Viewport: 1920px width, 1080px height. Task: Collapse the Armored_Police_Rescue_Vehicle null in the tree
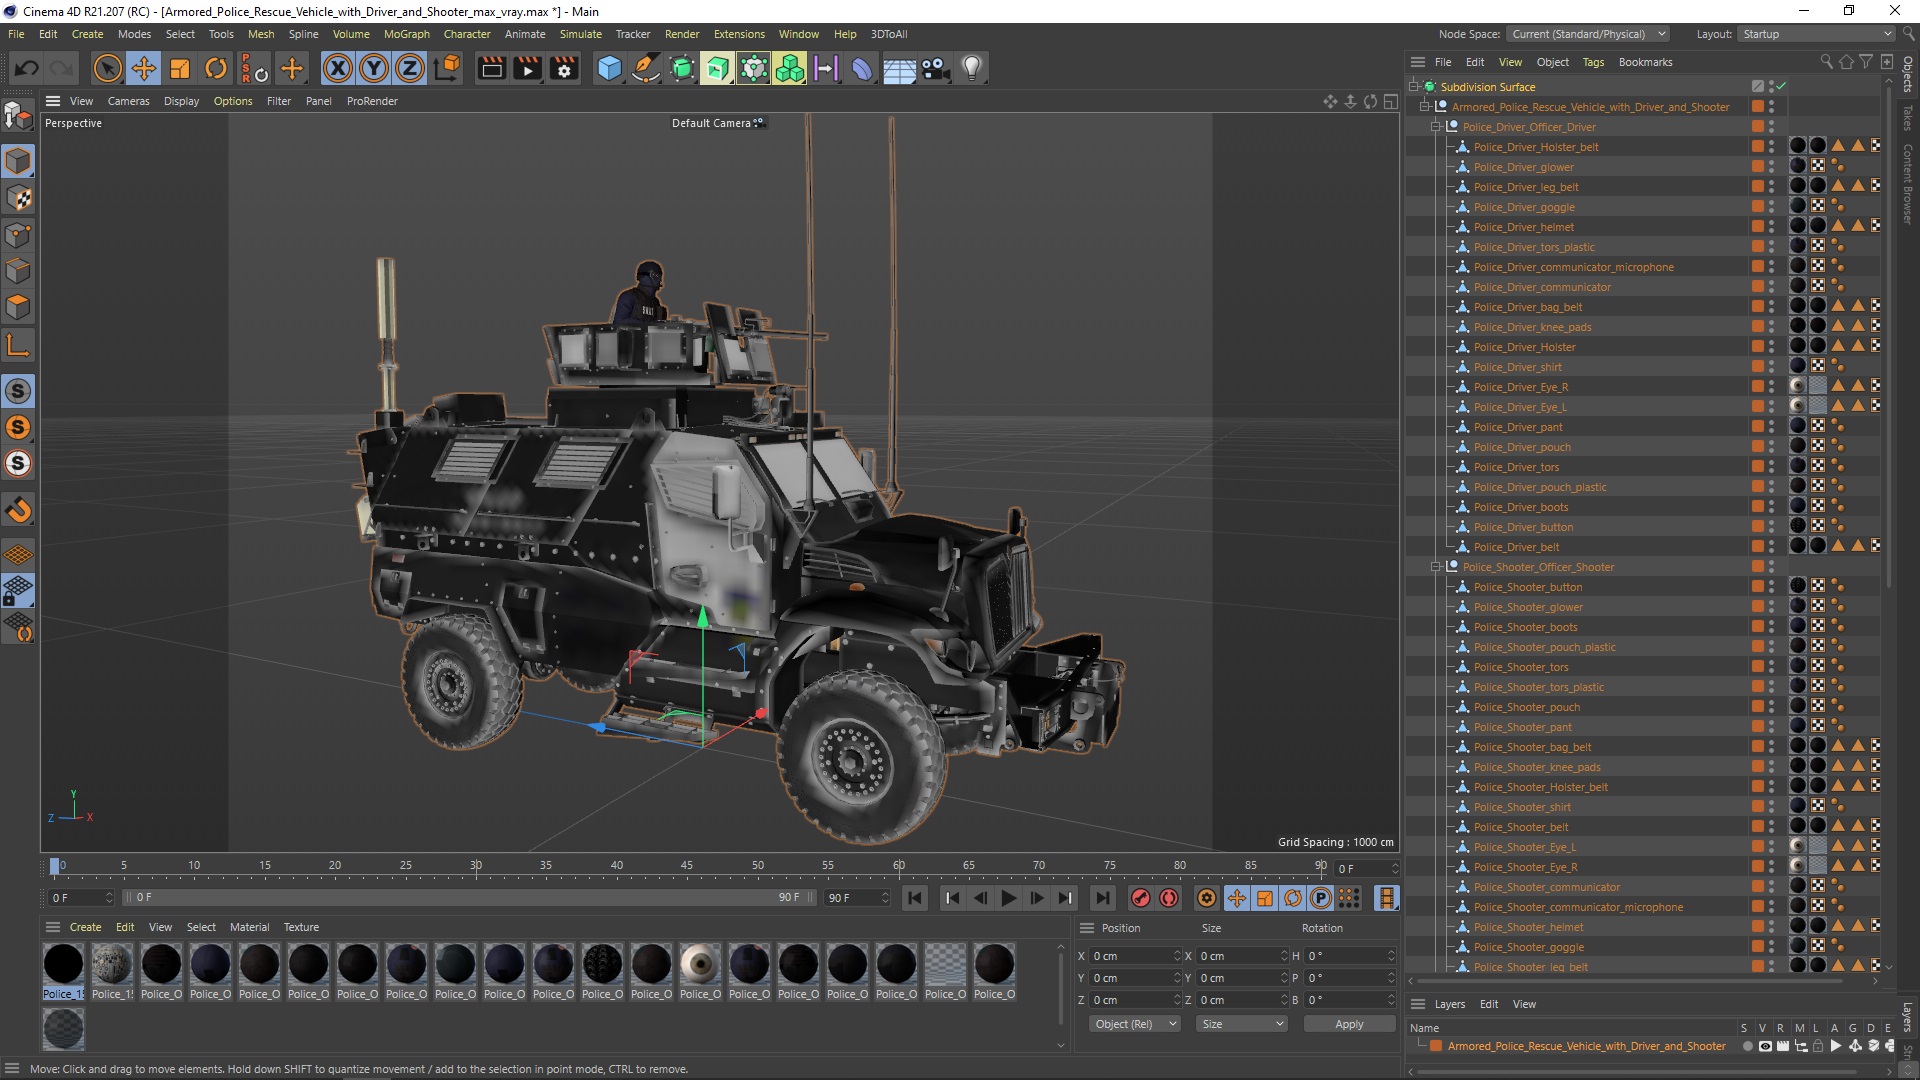coord(1425,106)
